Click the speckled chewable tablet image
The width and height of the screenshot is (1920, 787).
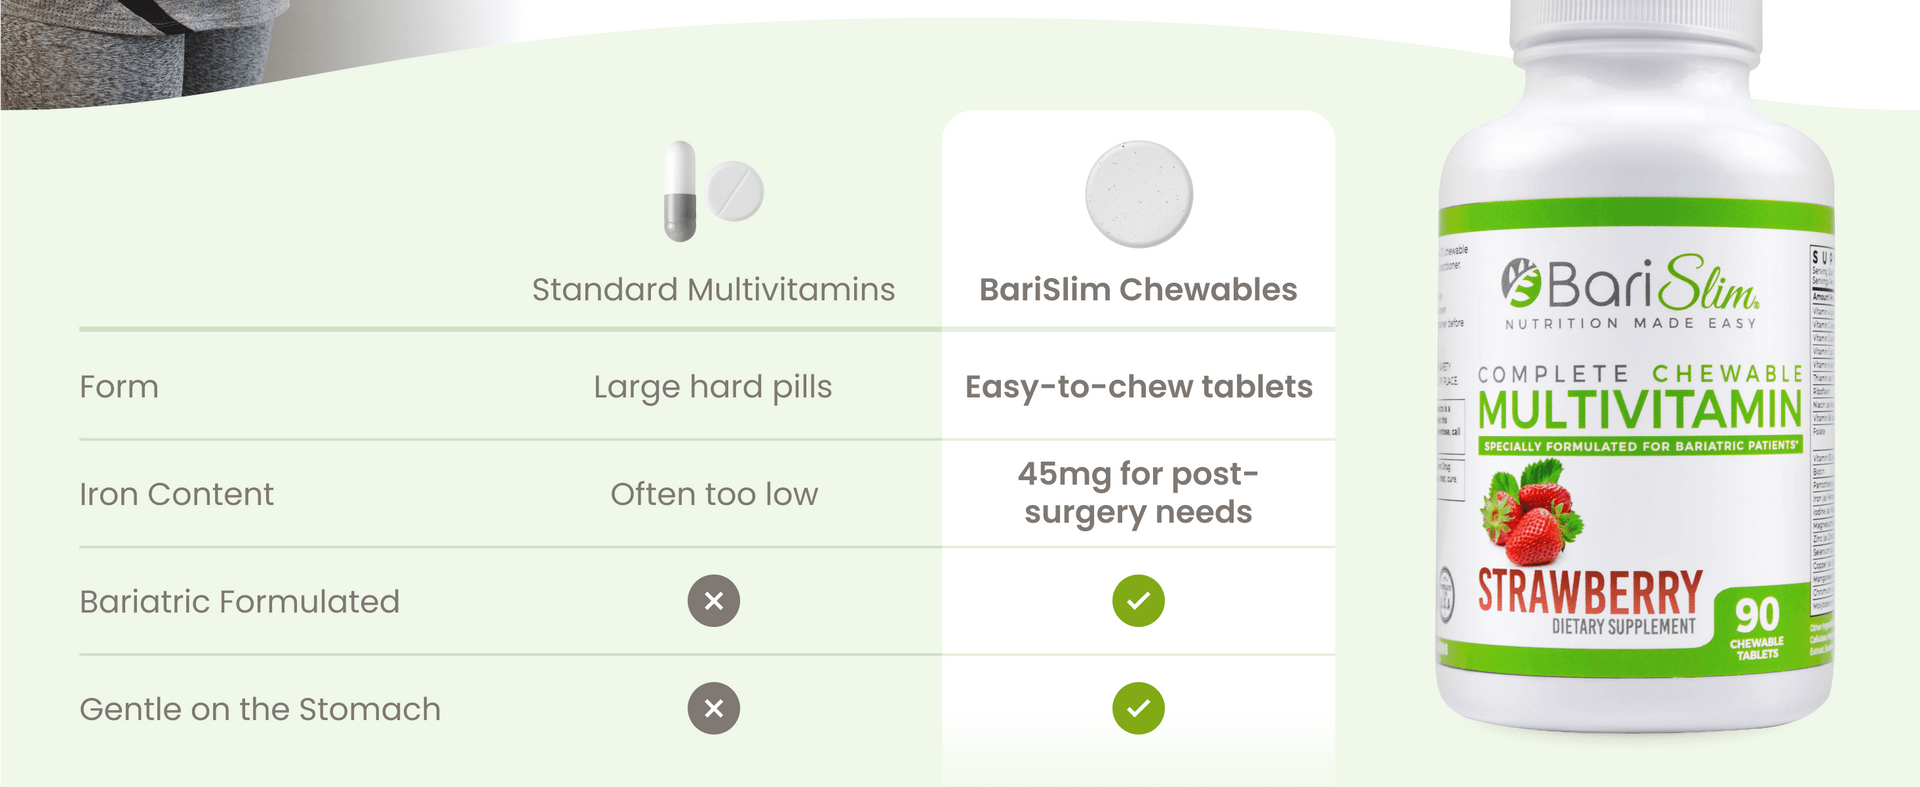1139,194
